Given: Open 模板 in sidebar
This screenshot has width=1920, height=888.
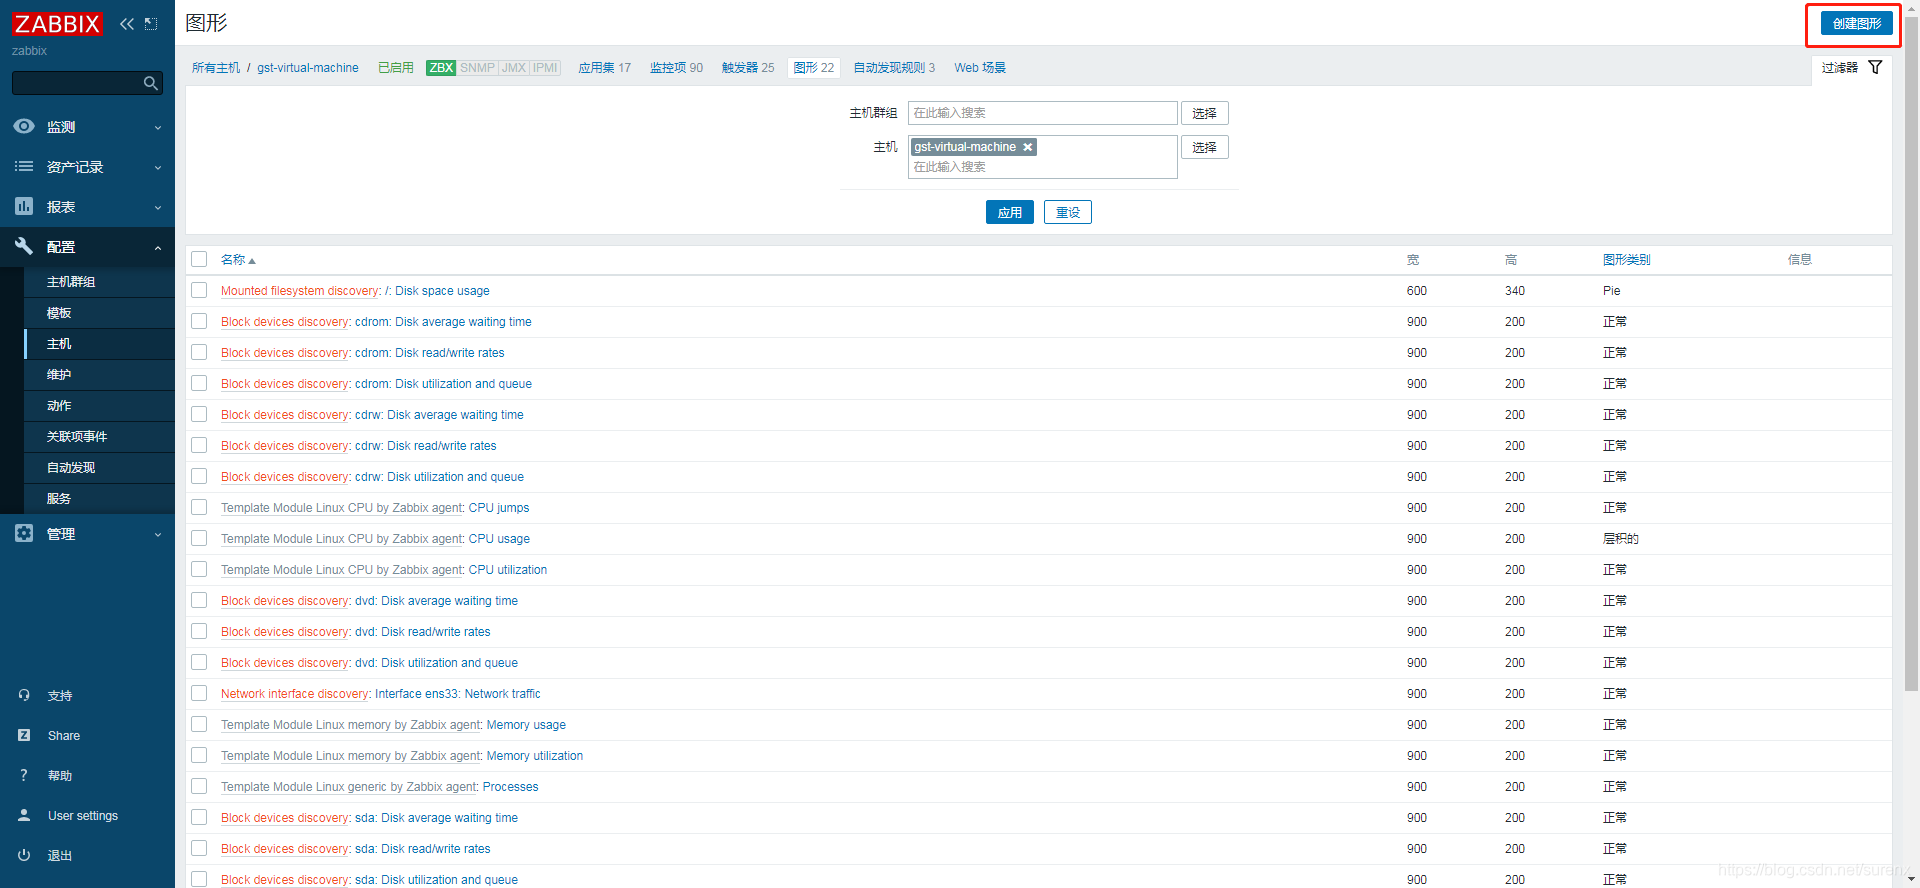Looking at the screenshot, I should pos(59,313).
